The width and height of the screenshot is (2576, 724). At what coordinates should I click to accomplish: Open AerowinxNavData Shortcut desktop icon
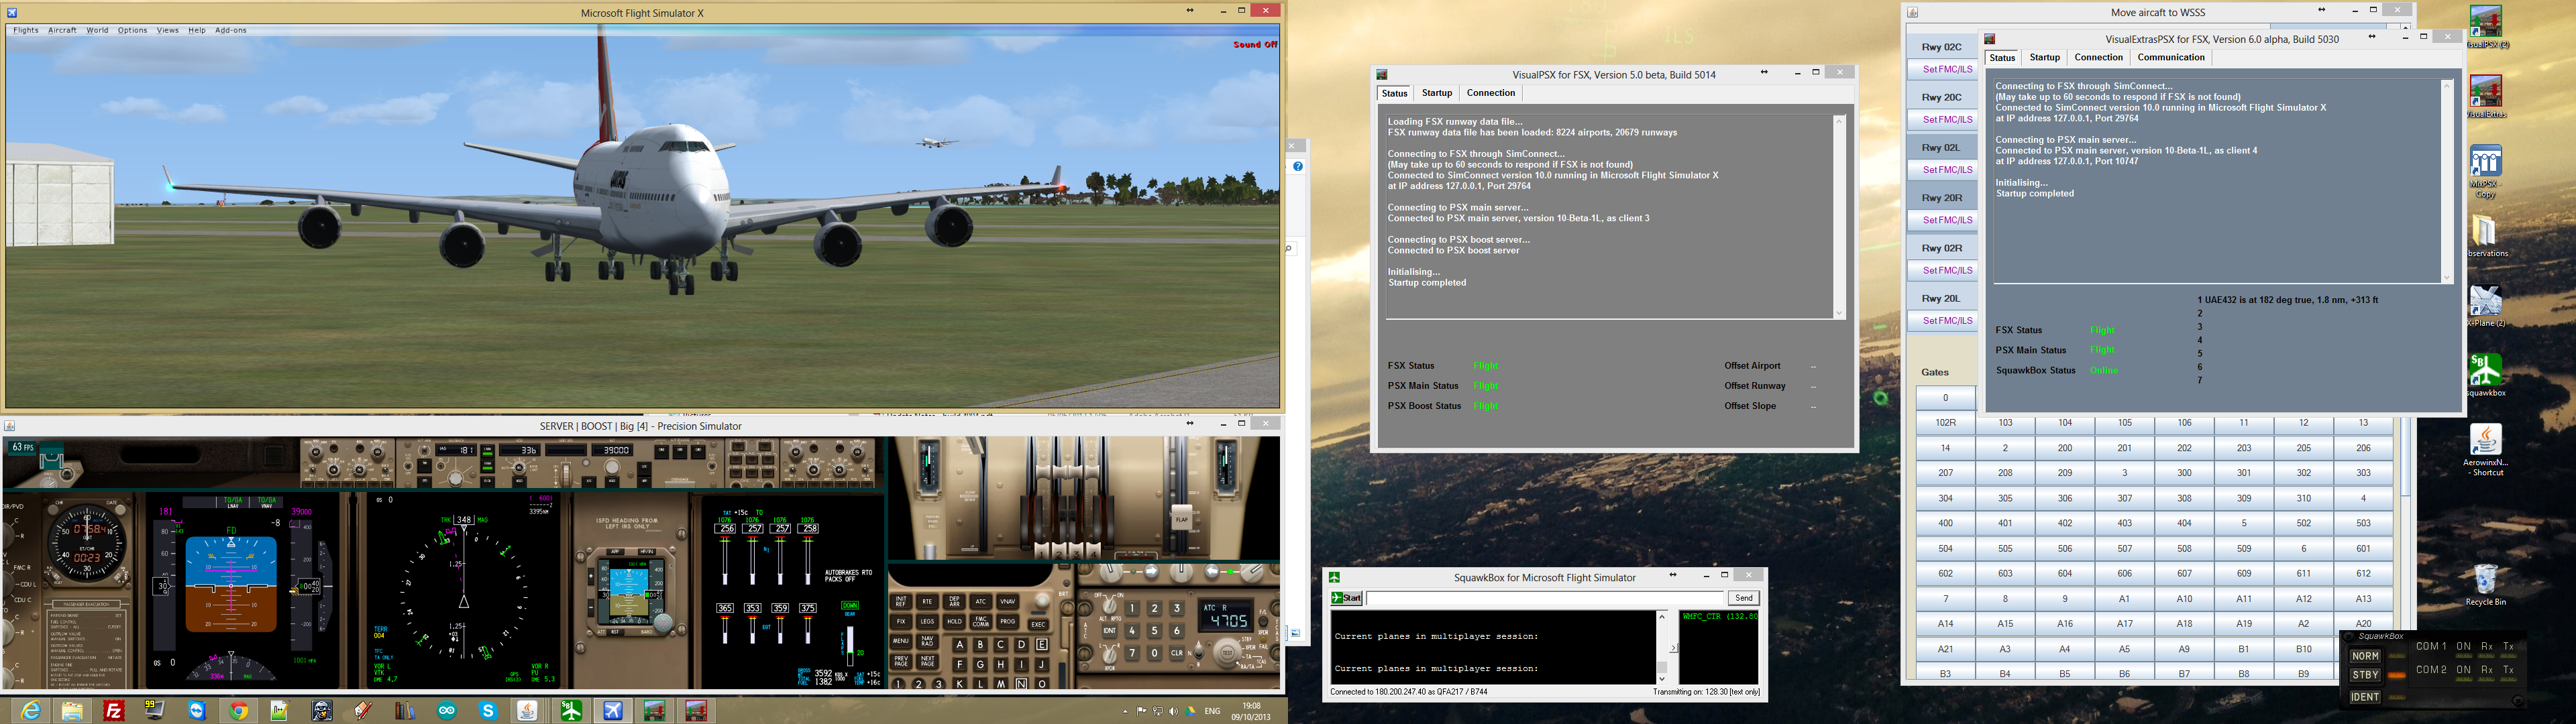[x=2486, y=450]
